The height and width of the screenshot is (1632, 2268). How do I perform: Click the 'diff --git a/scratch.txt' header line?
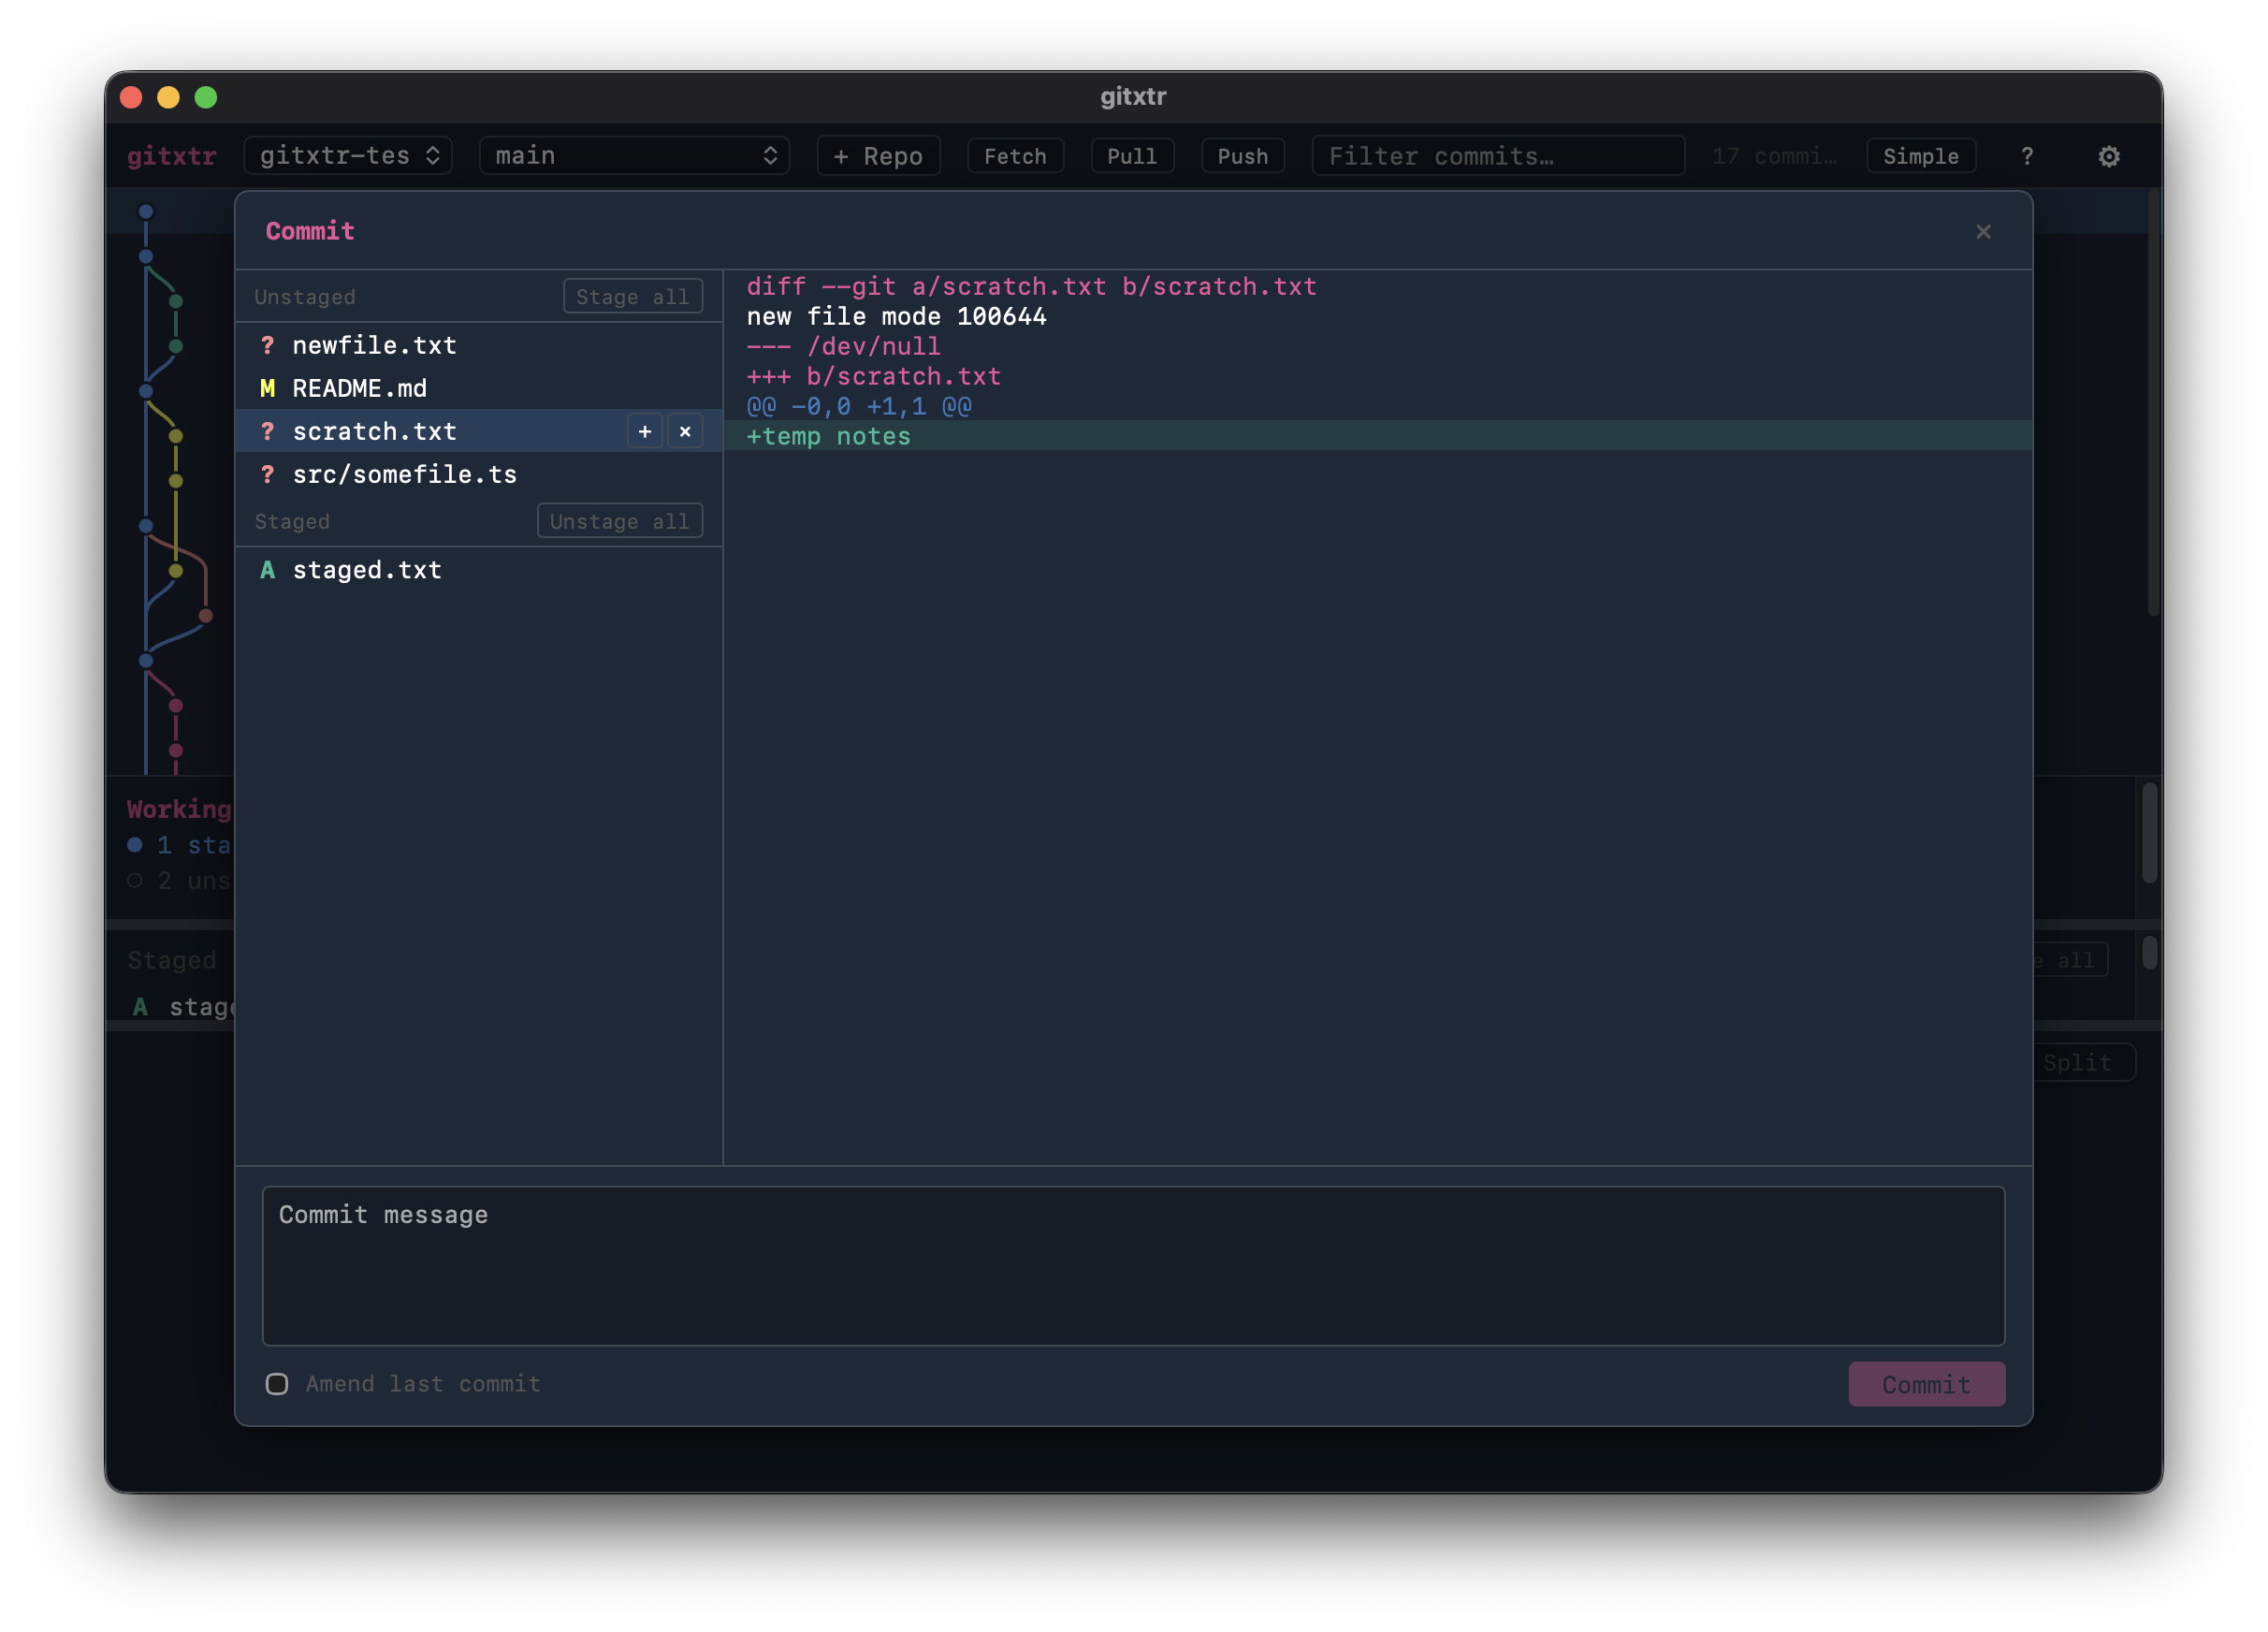(1031, 286)
